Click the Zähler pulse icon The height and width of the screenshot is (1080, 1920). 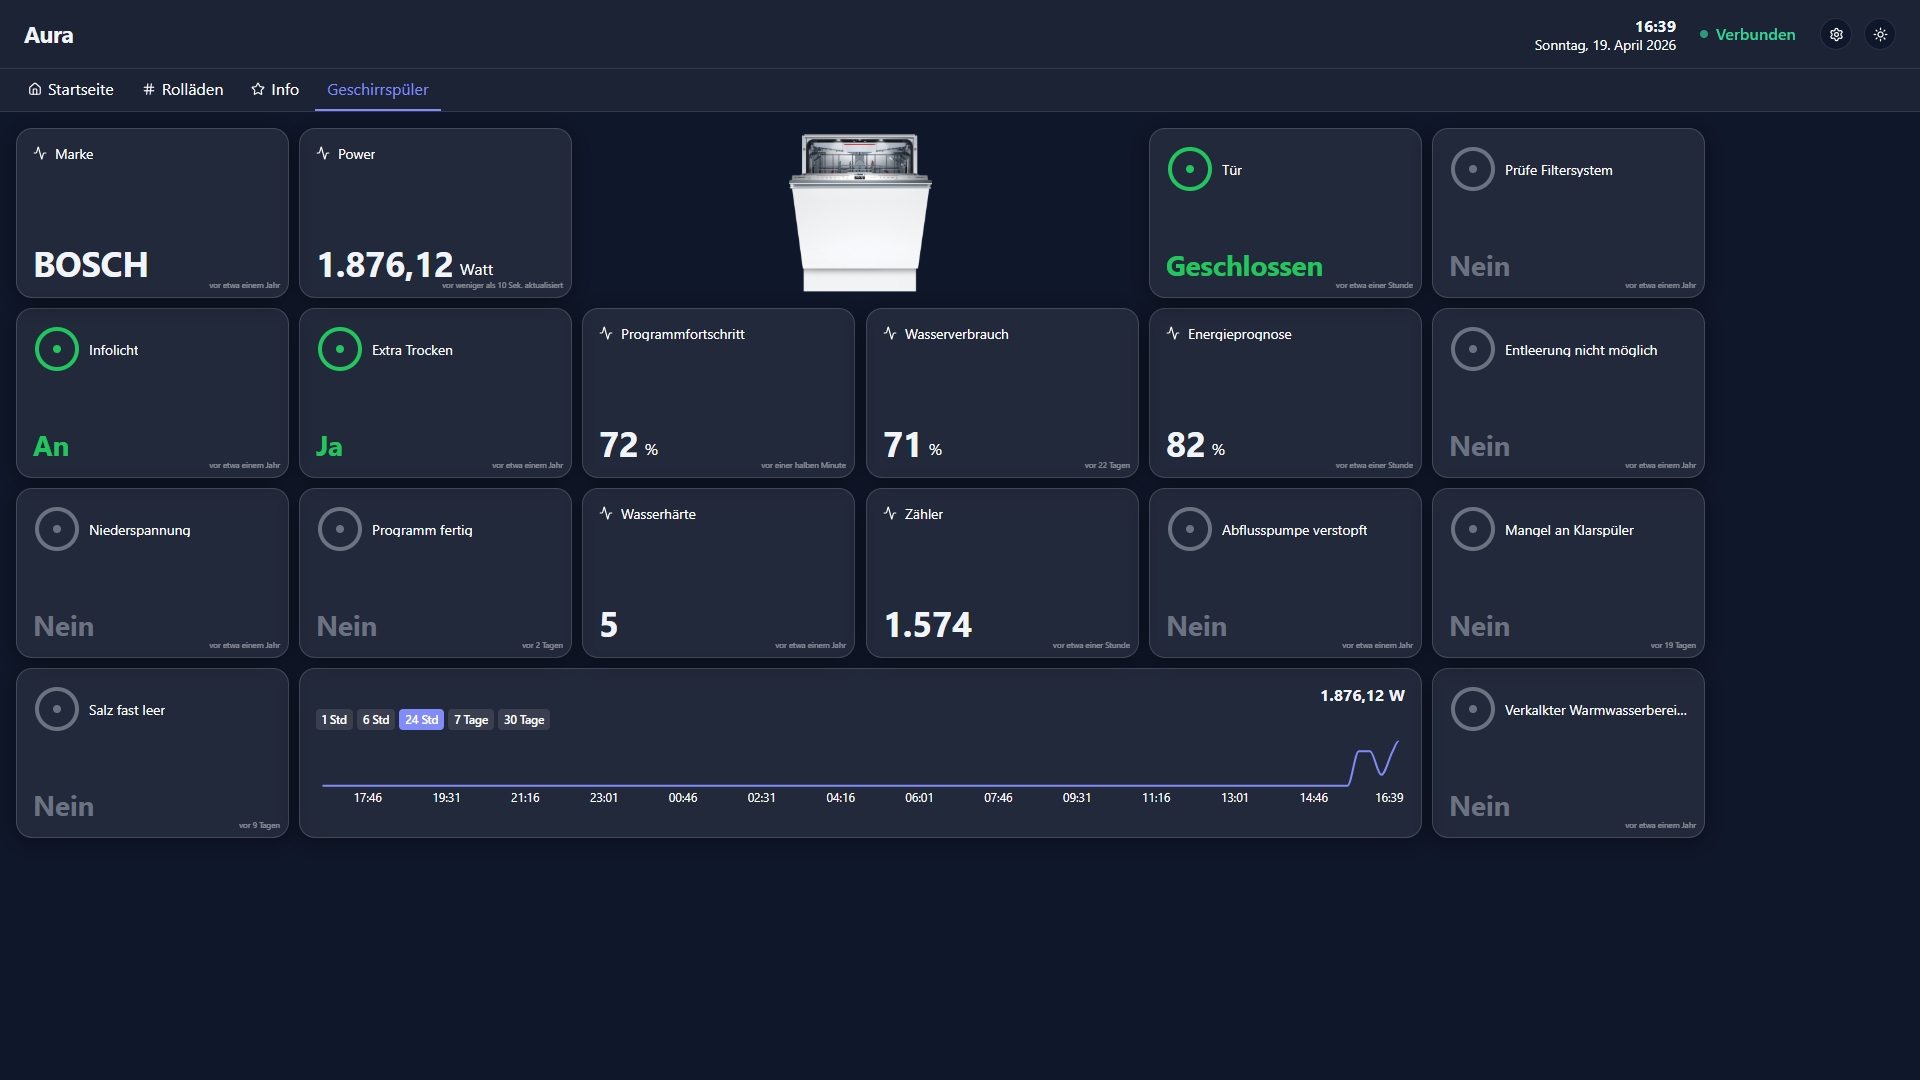pyautogui.click(x=890, y=513)
